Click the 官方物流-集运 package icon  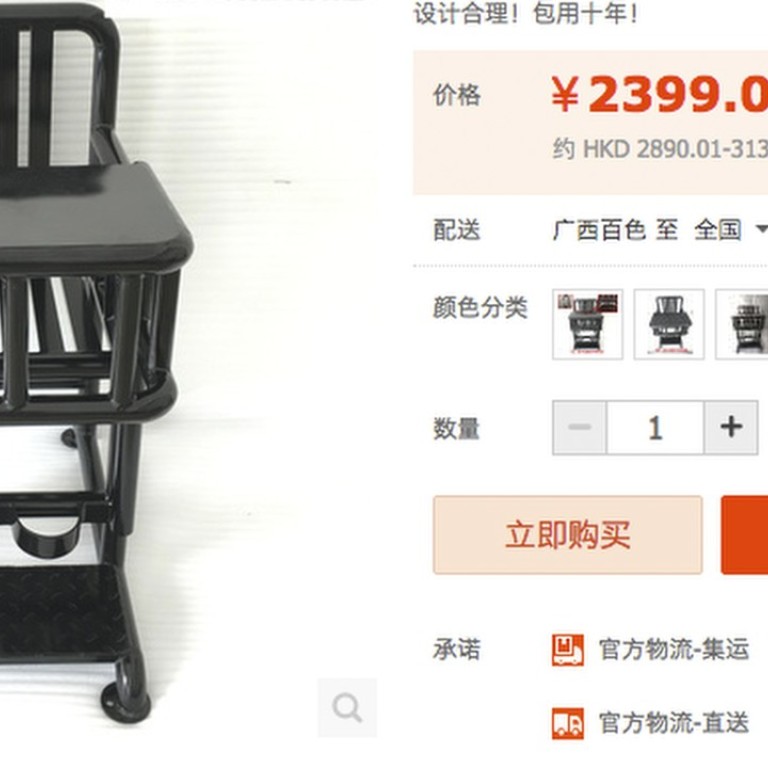(568, 650)
